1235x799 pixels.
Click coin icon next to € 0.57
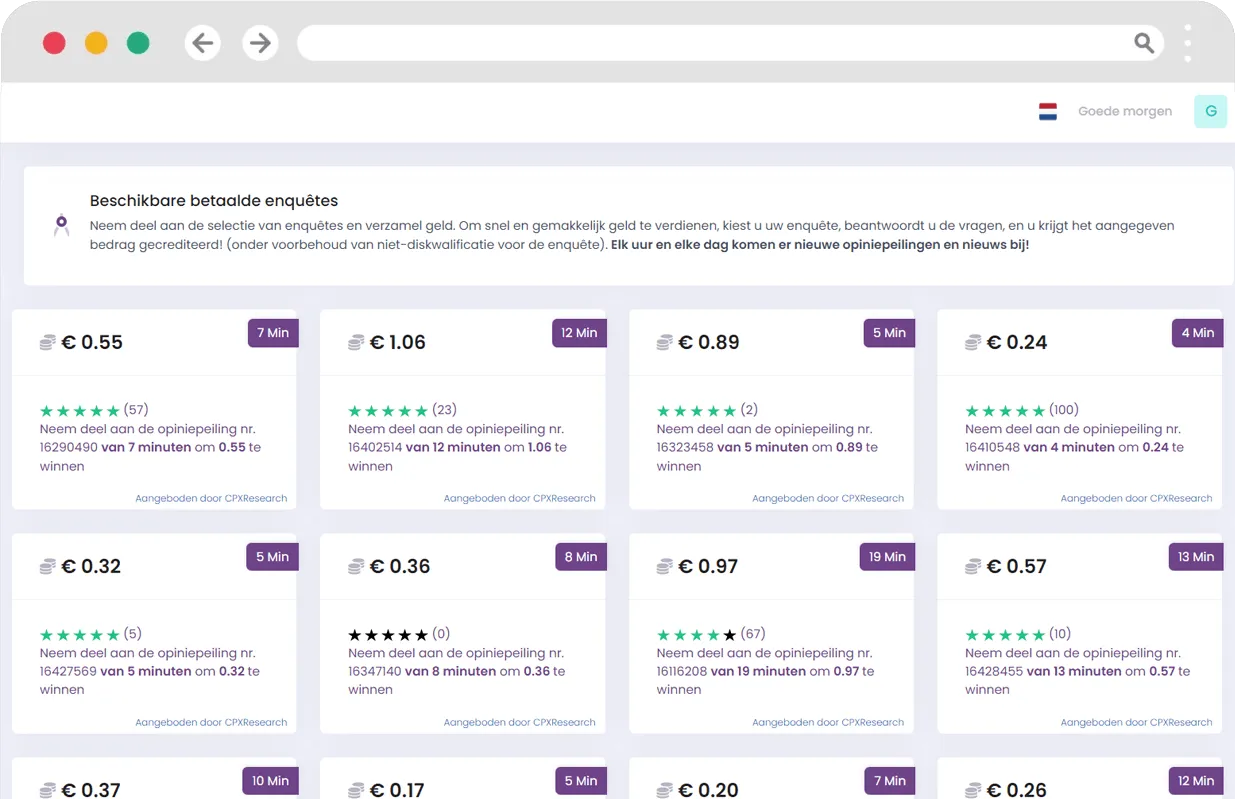pyautogui.click(x=973, y=567)
